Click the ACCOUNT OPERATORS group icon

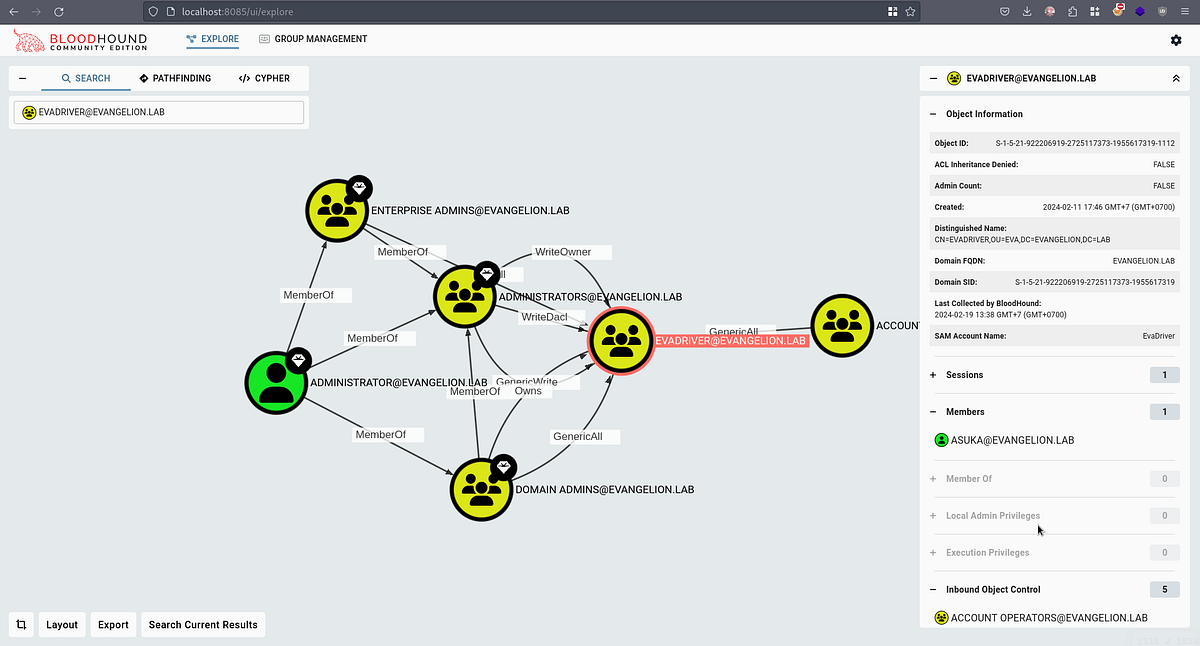(x=941, y=617)
